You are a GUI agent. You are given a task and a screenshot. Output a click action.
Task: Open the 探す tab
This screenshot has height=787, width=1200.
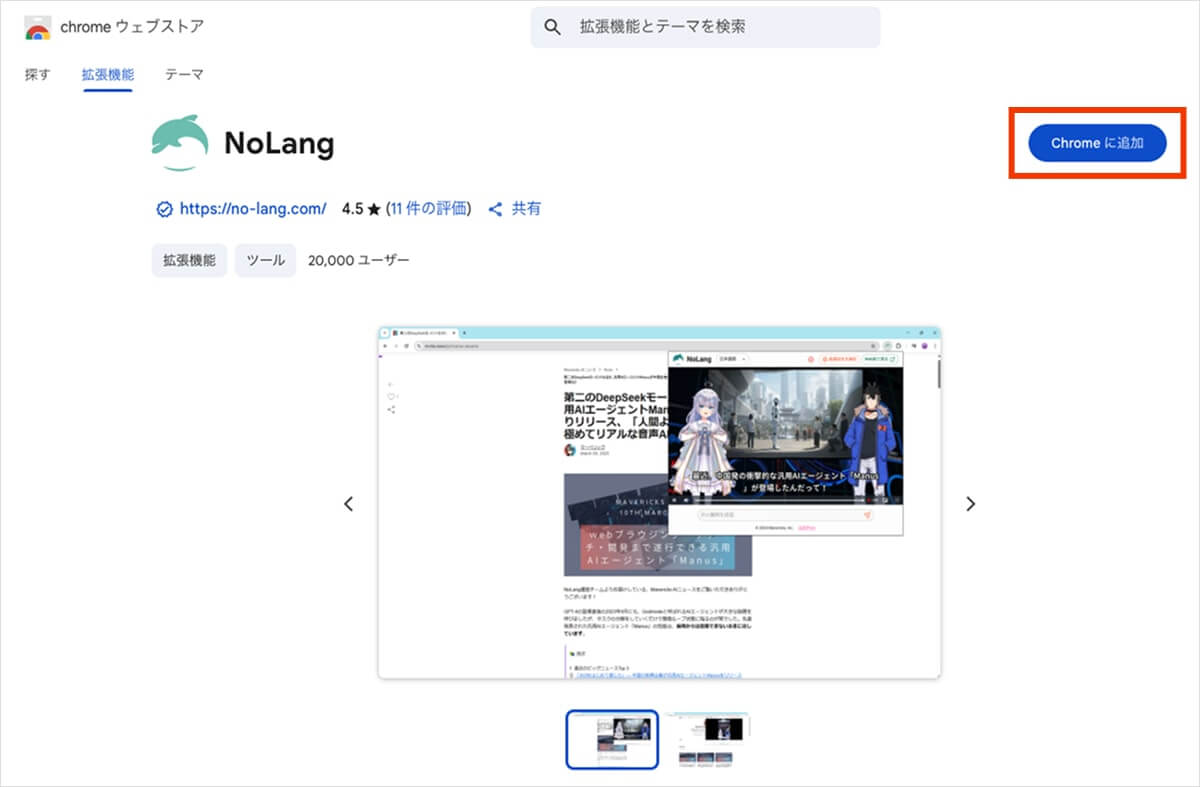point(37,75)
